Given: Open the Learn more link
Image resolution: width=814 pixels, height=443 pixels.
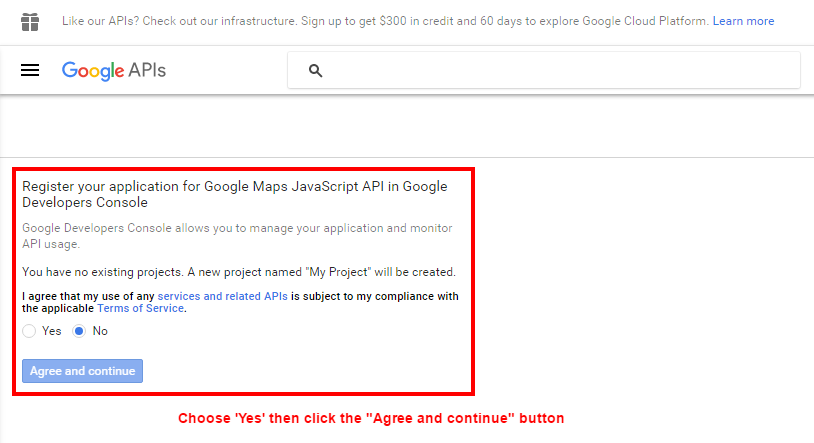Looking at the screenshot, I should pyautogui.click(x=743, y=21).
